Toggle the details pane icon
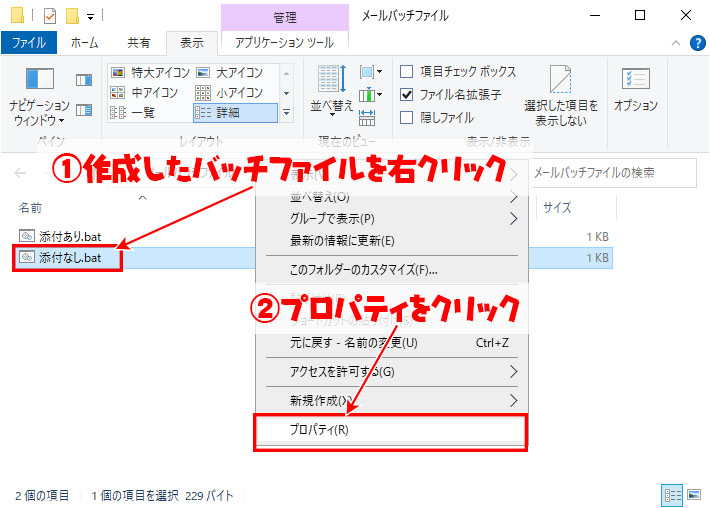Screen dimensions: 710x508 (x=84, y=110)
